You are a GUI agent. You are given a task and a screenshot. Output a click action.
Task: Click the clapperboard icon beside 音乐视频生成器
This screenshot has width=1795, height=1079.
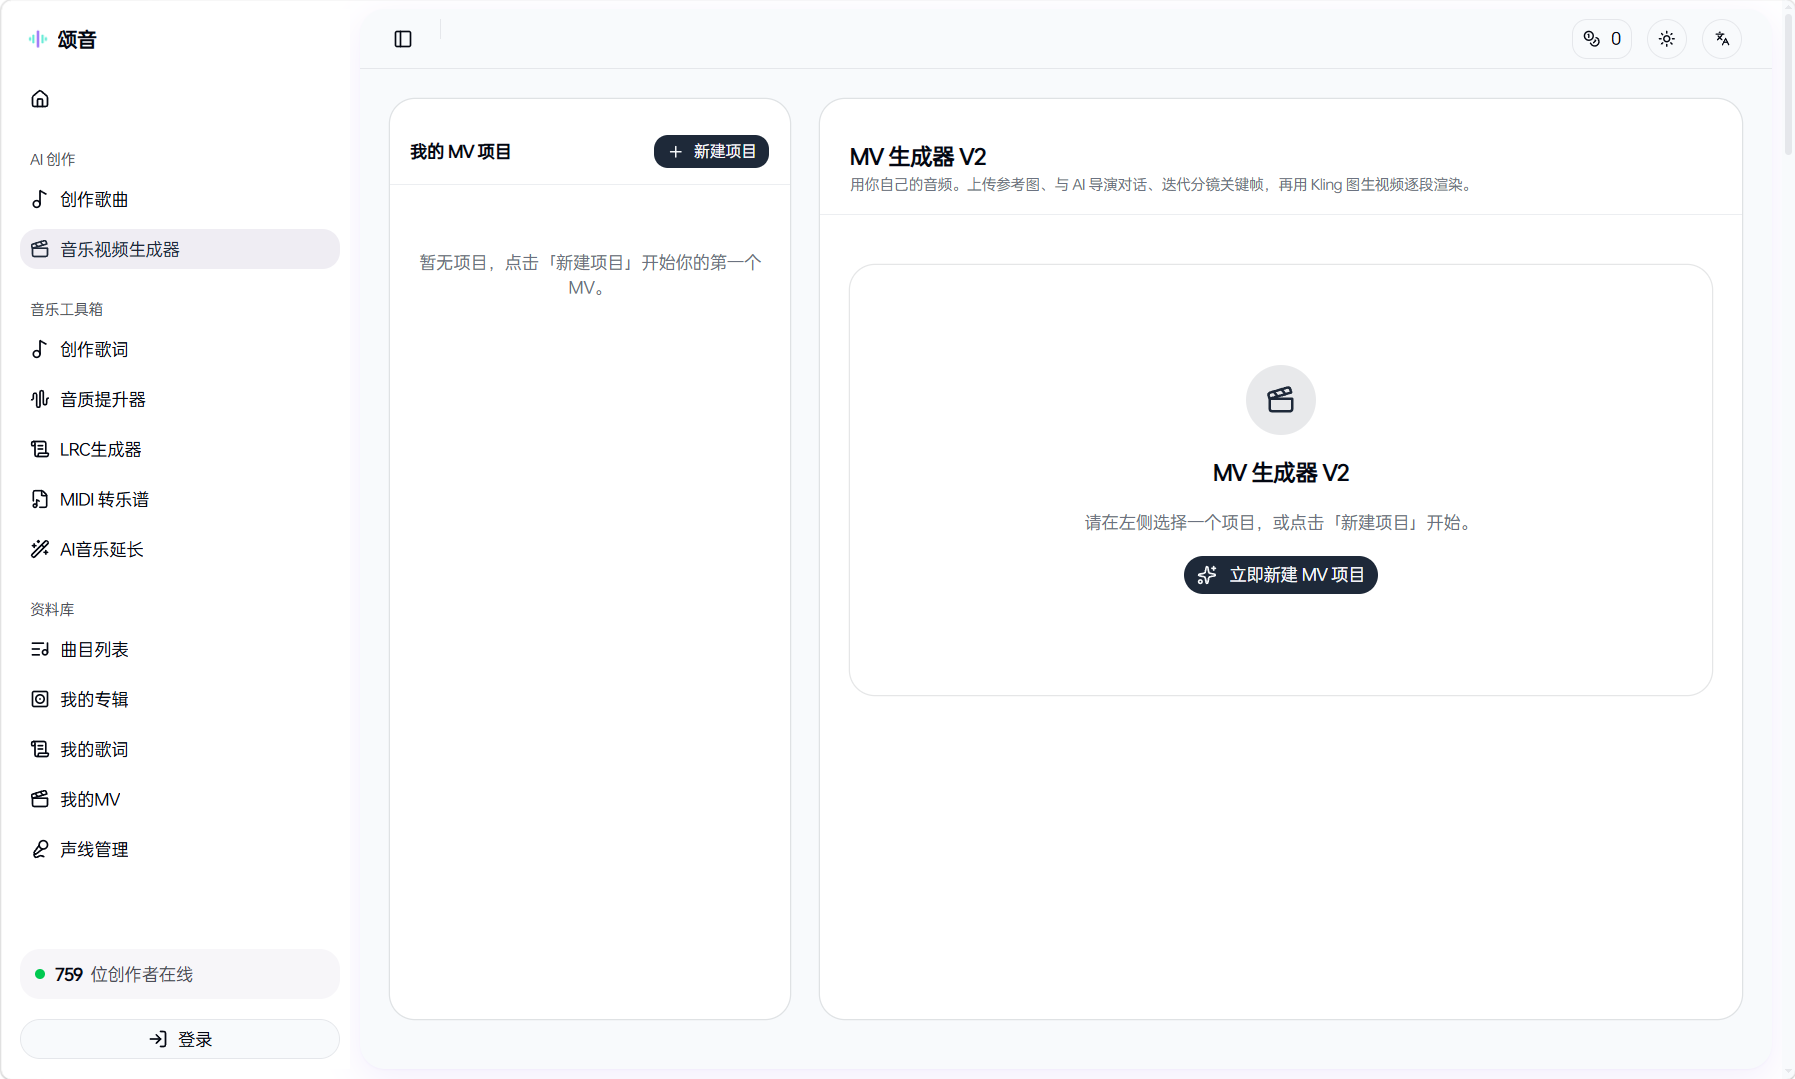pos(40,249)
